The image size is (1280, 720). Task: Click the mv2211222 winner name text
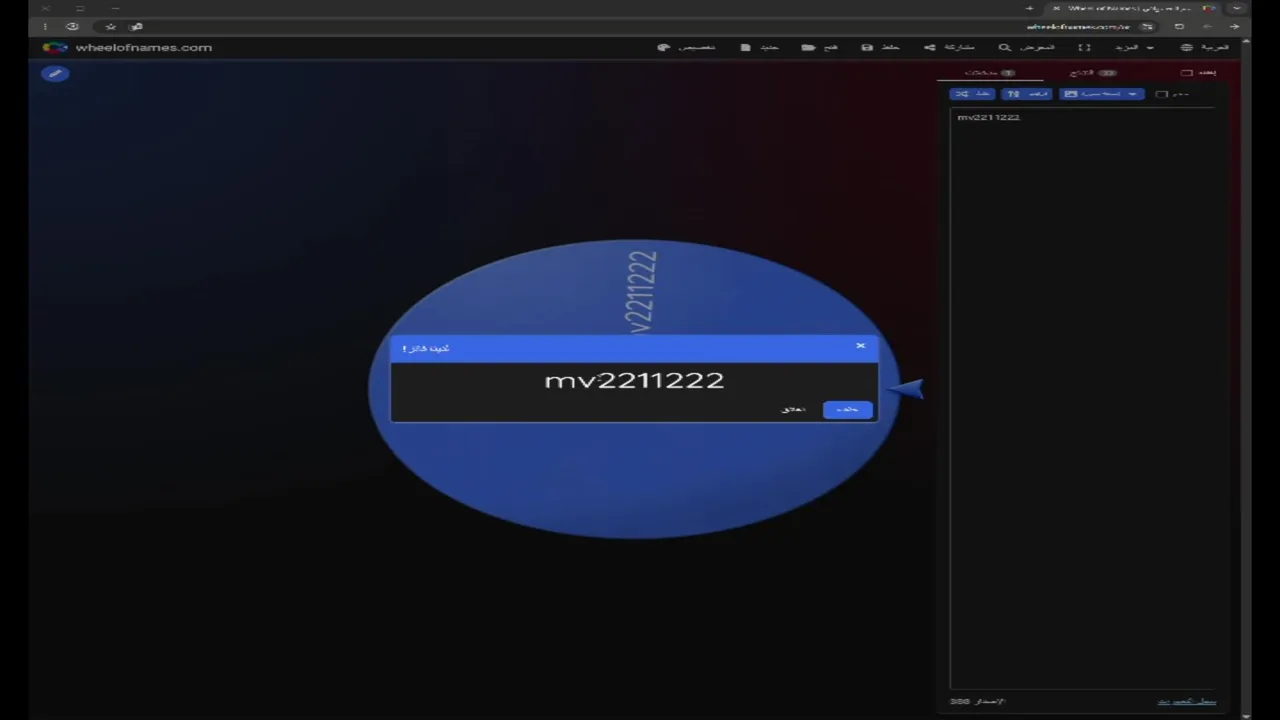634,380
